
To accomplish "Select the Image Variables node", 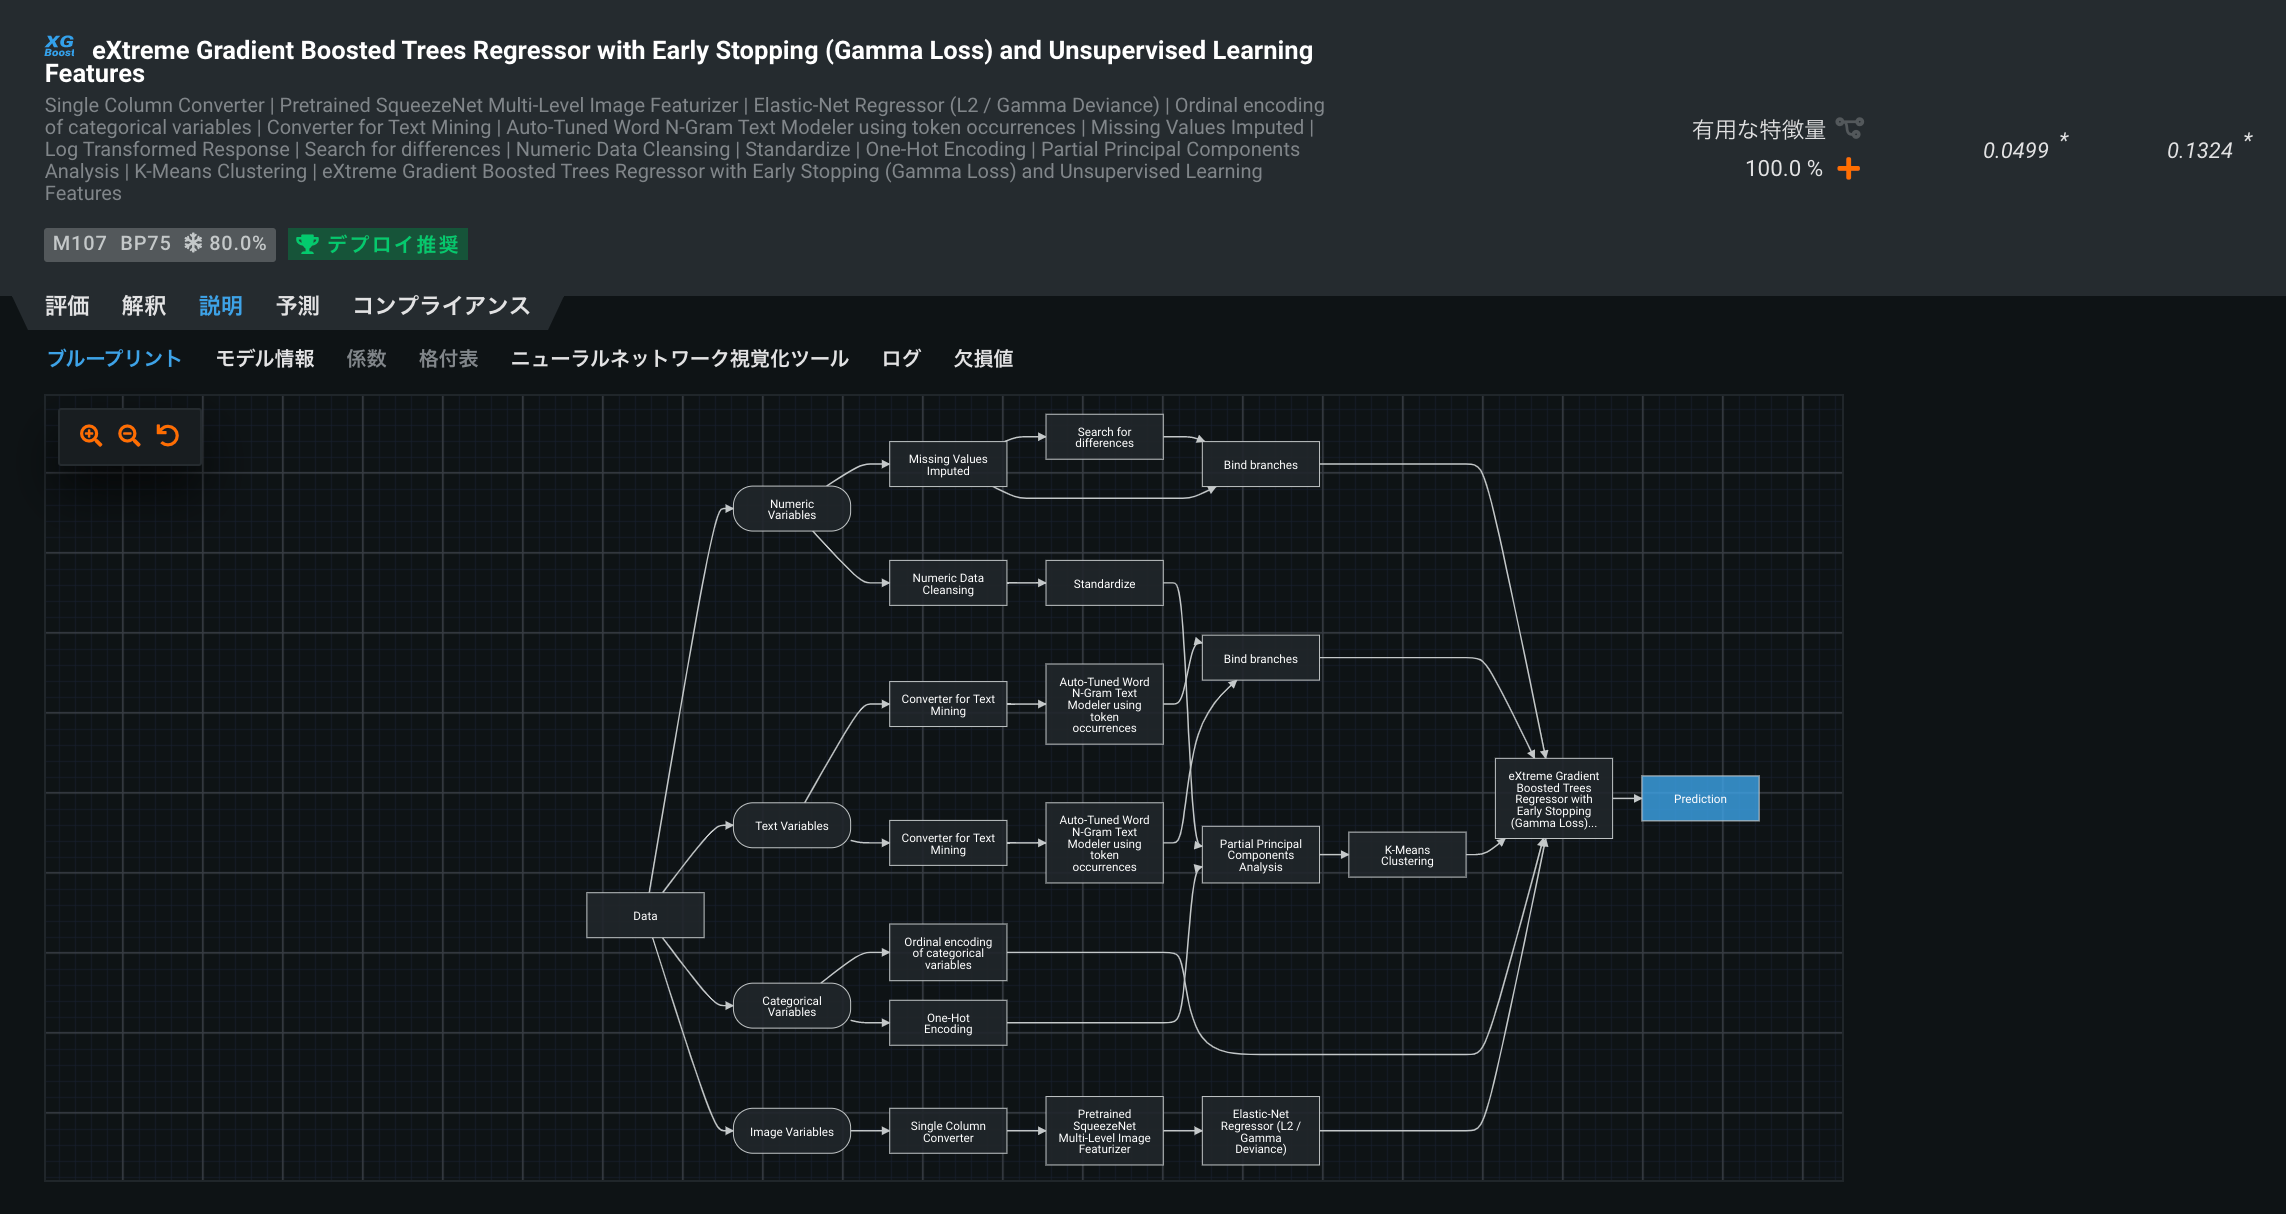I will [x=792, y=1131].
